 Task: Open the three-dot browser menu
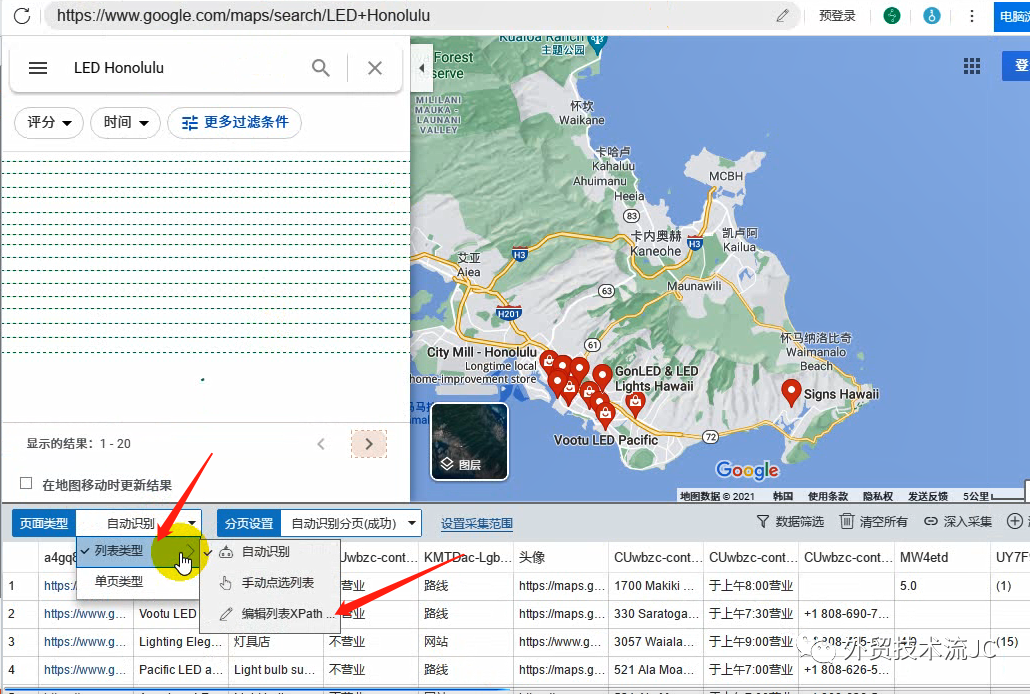[972, 16]
